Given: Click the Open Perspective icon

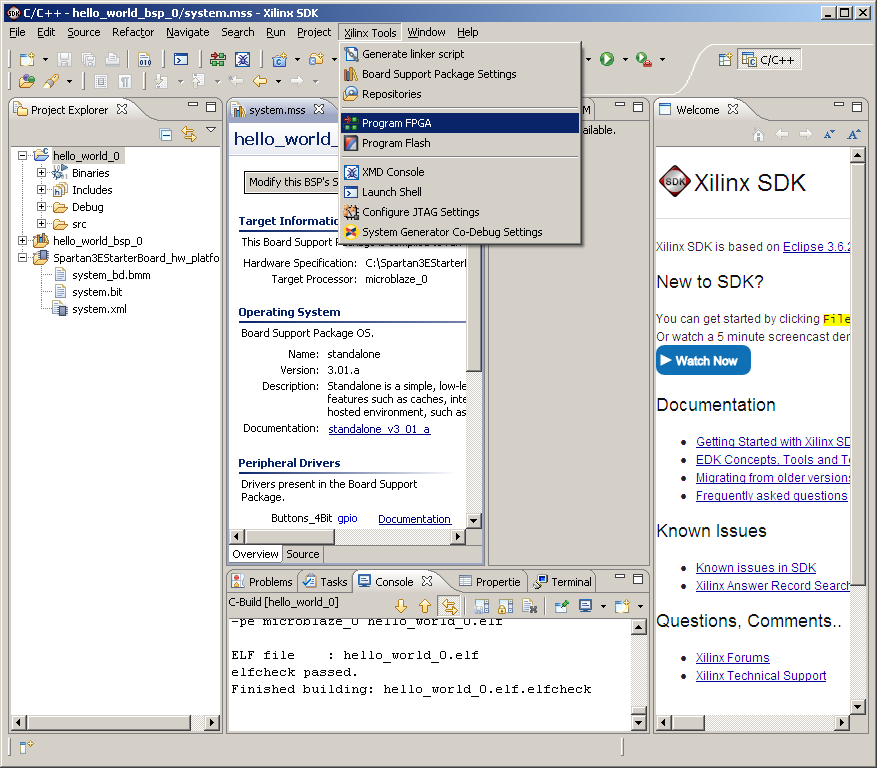Looking at the screenshot, I should (x=725, y=59).
